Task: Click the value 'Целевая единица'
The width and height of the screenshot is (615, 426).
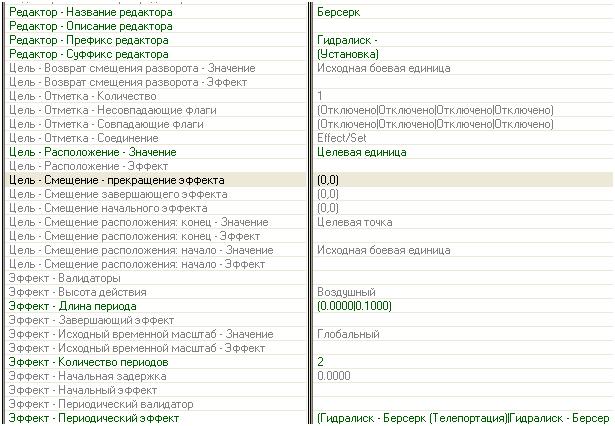Action: pyautogui.click(x=362, y=152)
